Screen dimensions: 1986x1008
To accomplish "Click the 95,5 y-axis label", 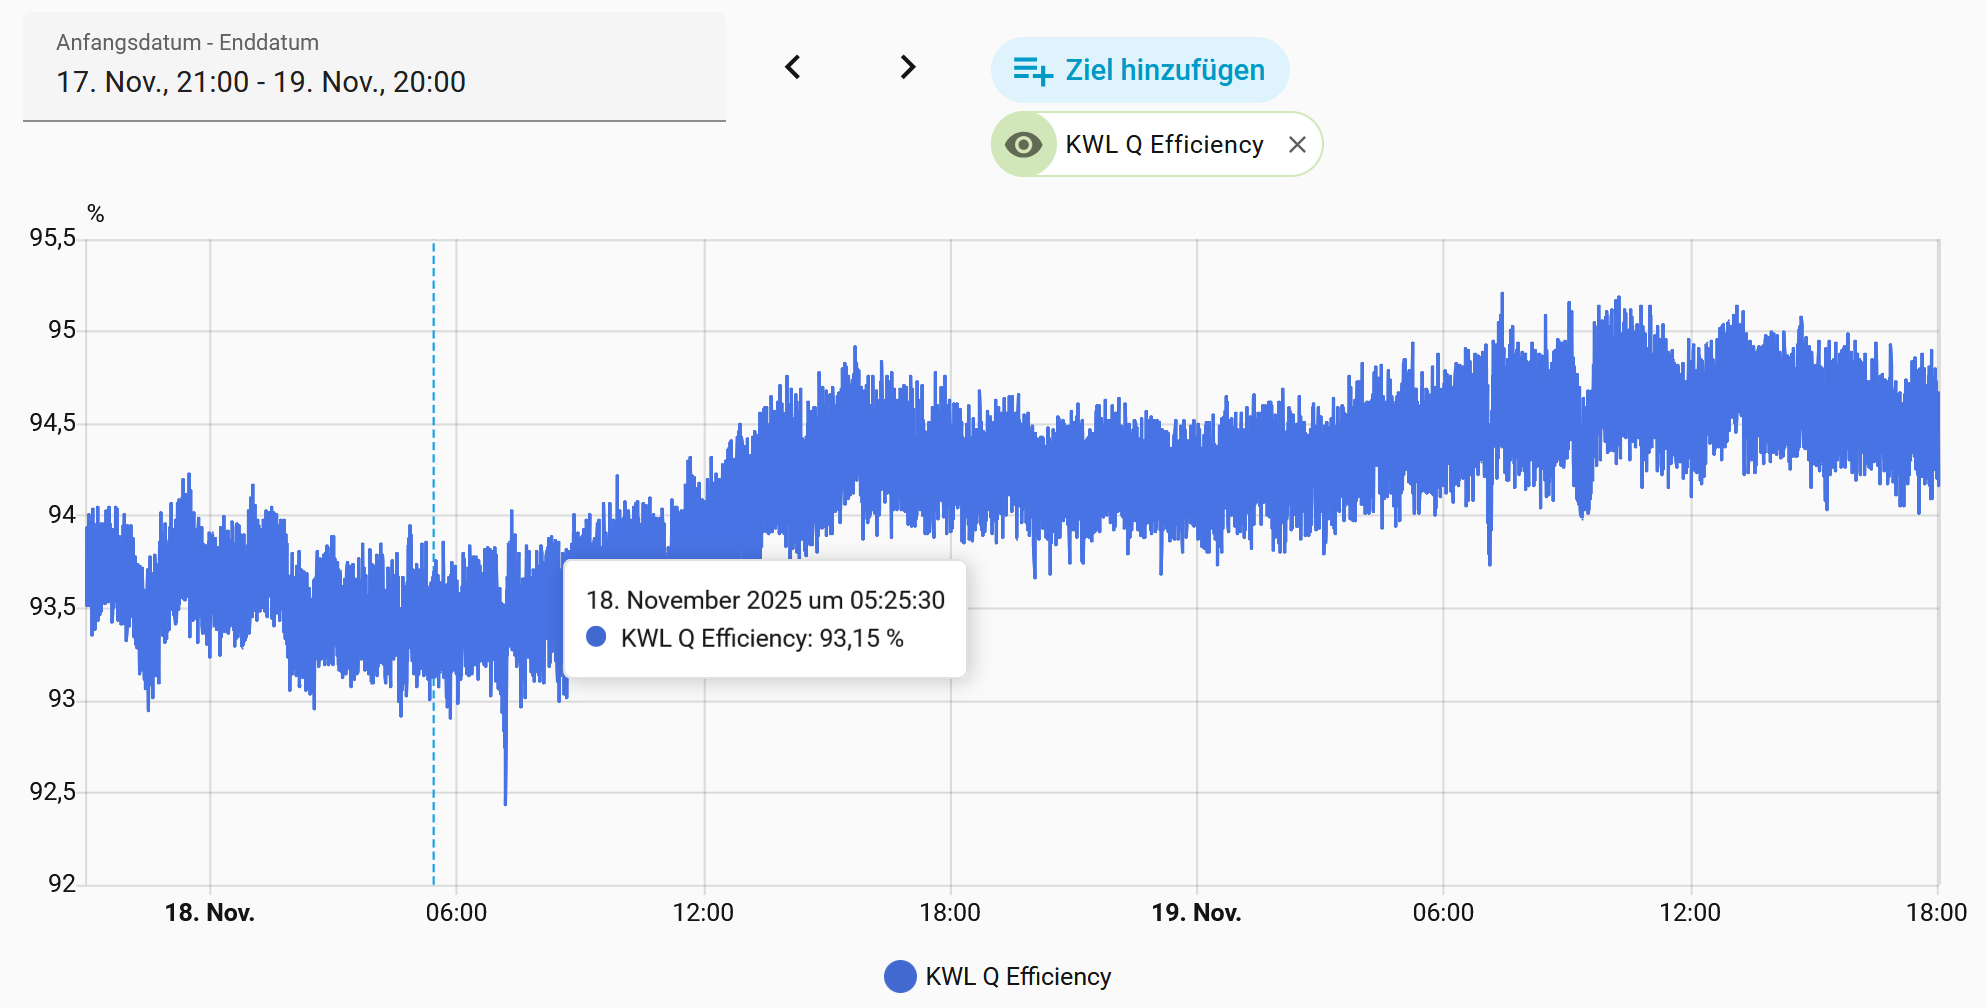I will click(53, 238).
